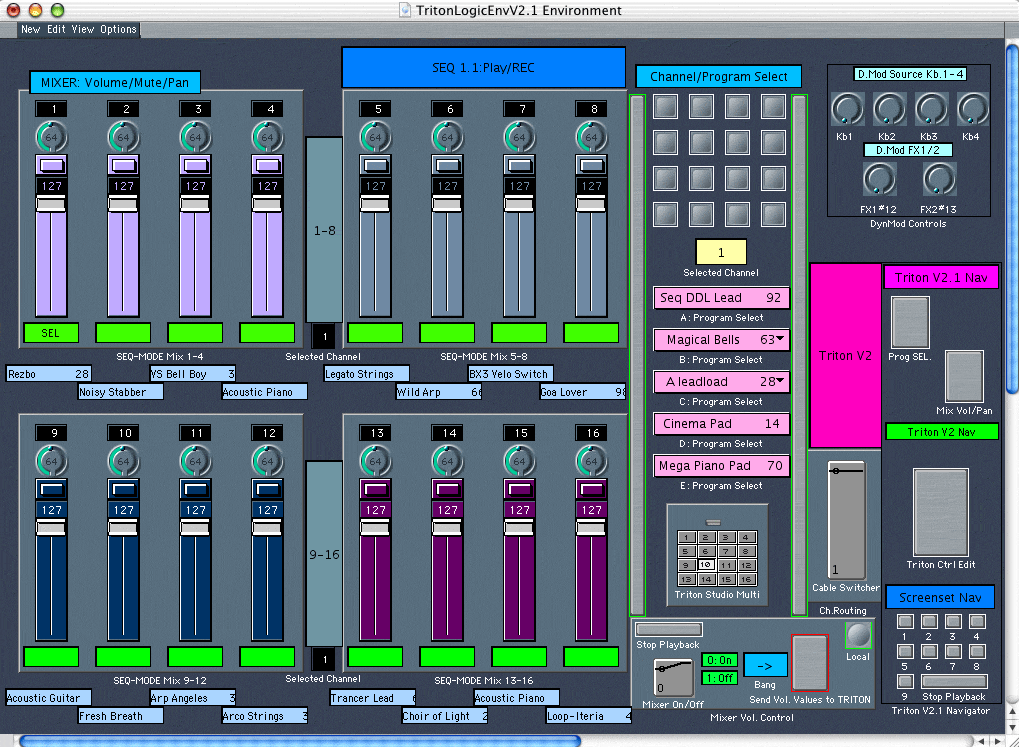
Task: Open the Magical Bells program dropdown
Action: pyautogui.click(x=722, y=340)
